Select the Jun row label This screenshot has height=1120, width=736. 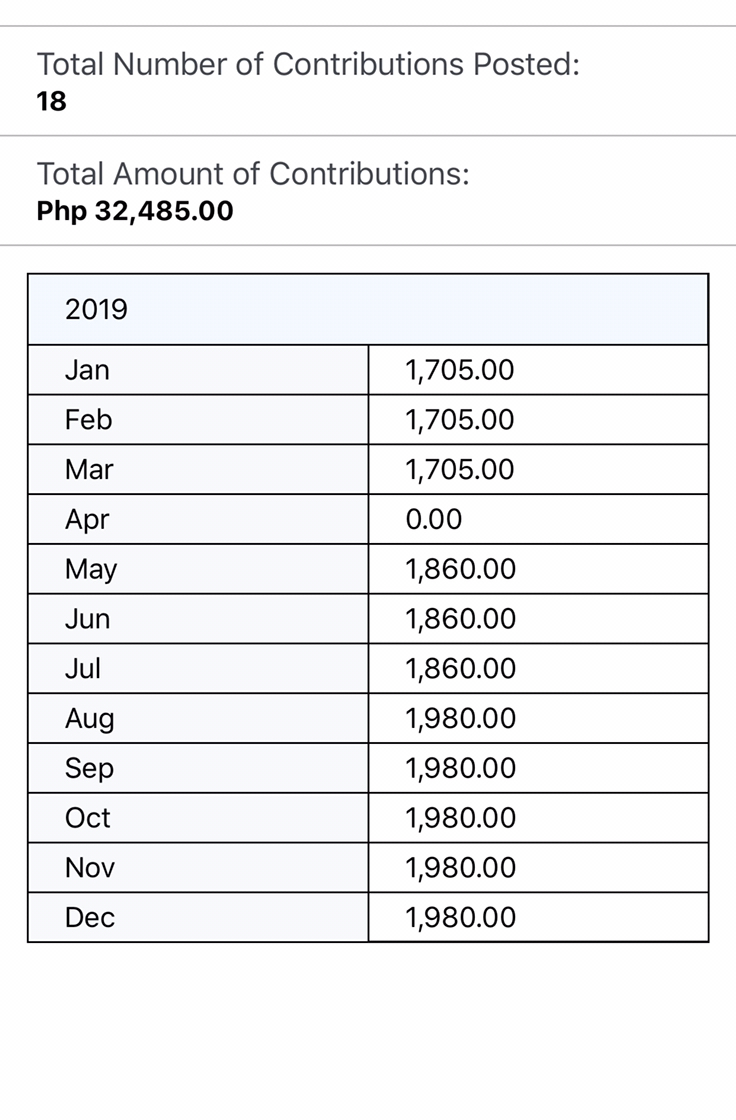[88, 619]
